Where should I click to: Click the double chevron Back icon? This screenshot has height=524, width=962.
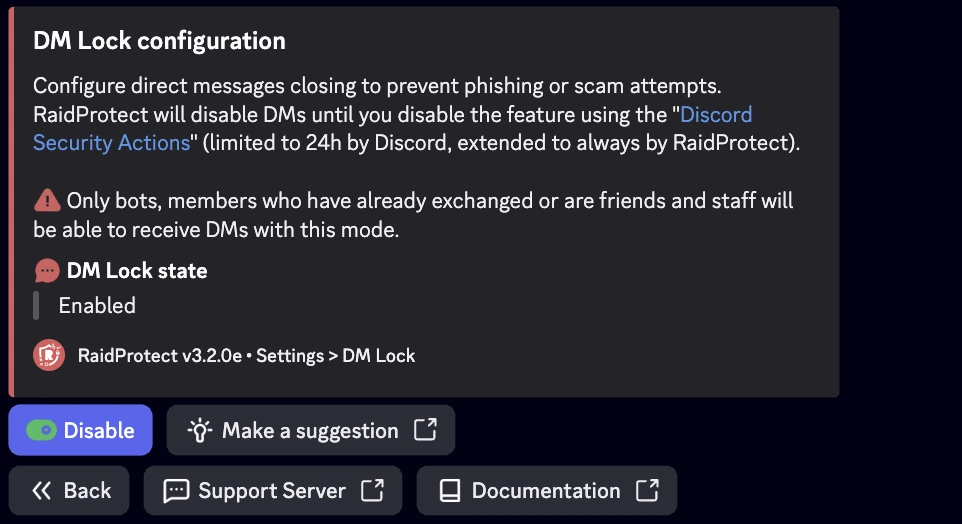[41, 491]
